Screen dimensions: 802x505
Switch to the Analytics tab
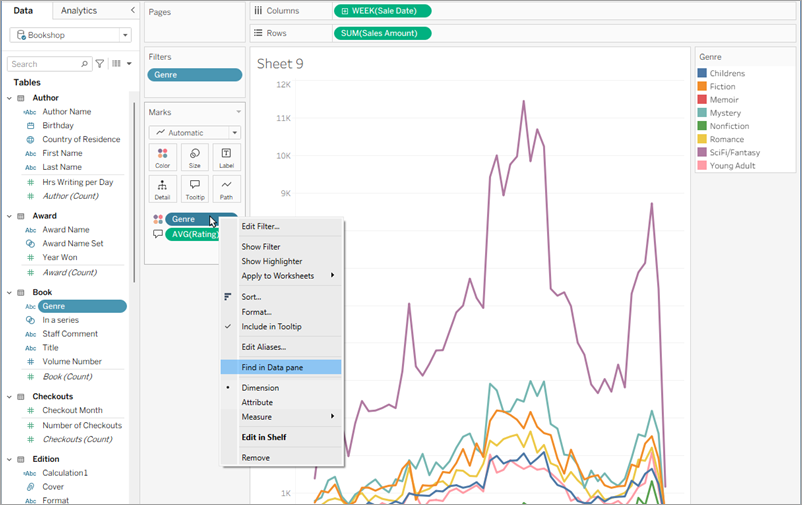[79, 10]
